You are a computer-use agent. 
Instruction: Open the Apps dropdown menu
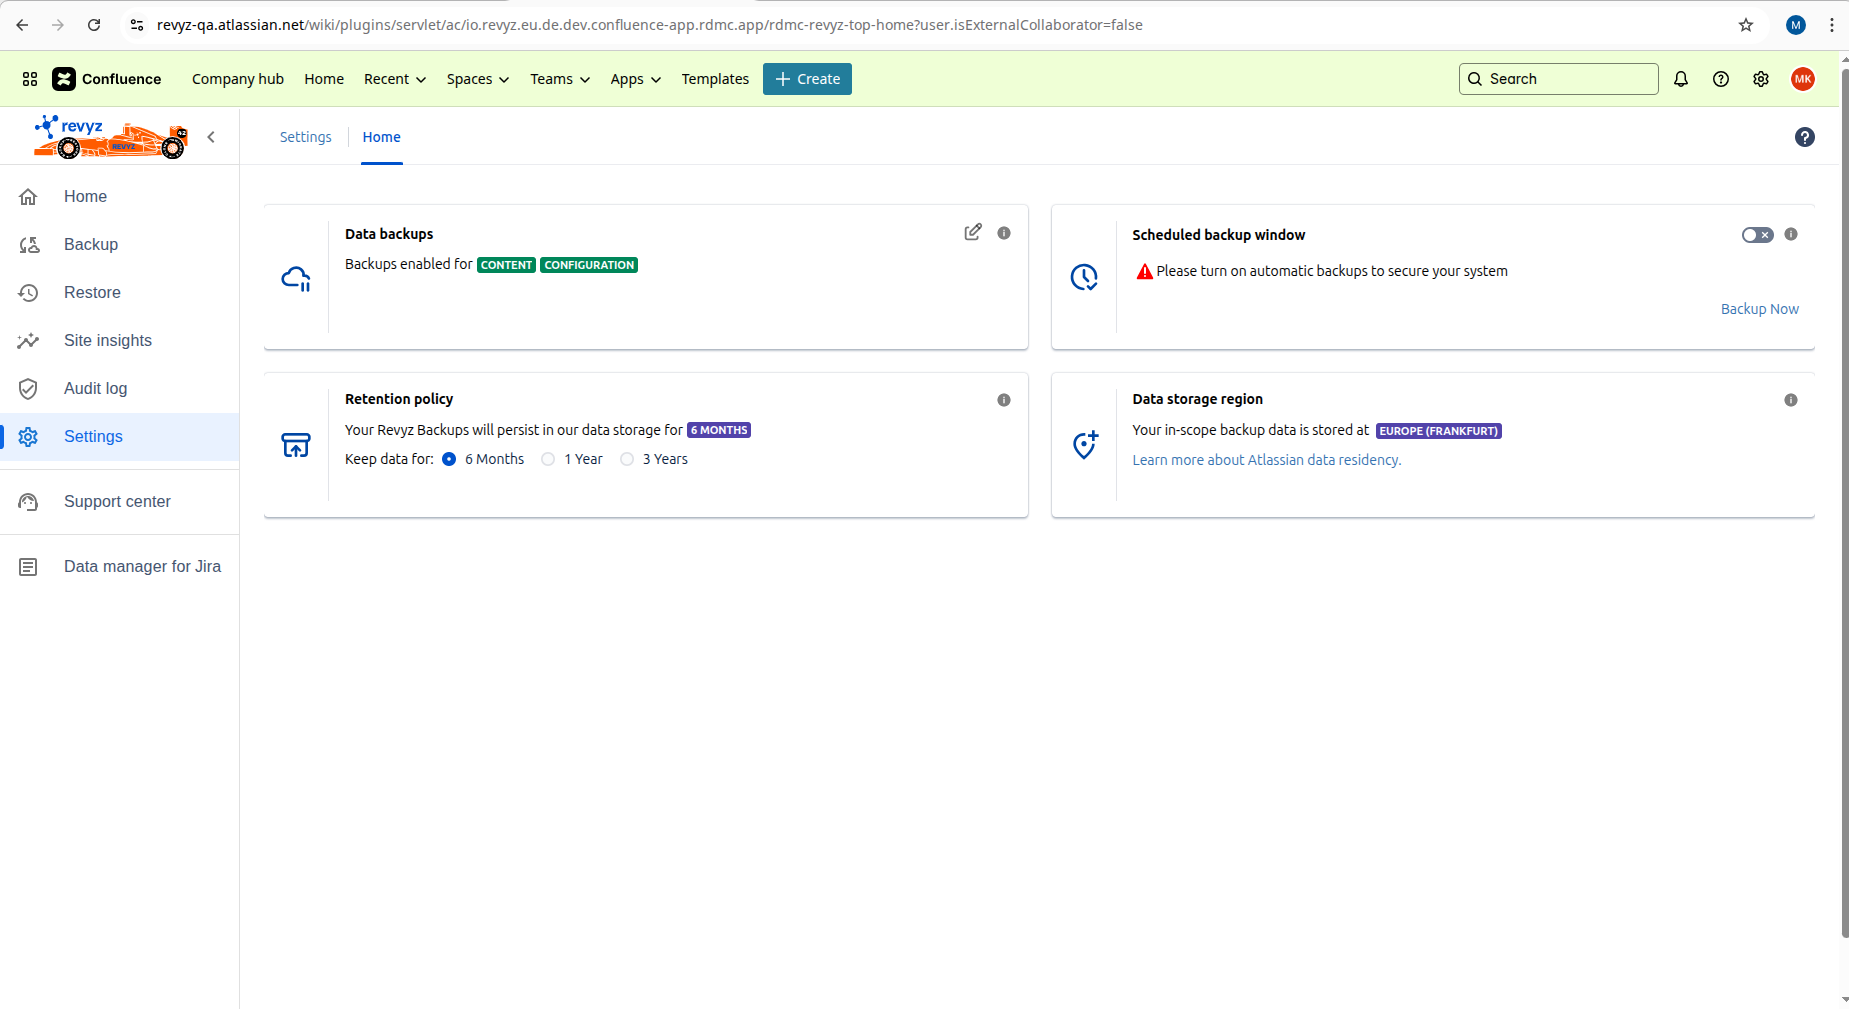pyautogui.click(x=636, y=79)
